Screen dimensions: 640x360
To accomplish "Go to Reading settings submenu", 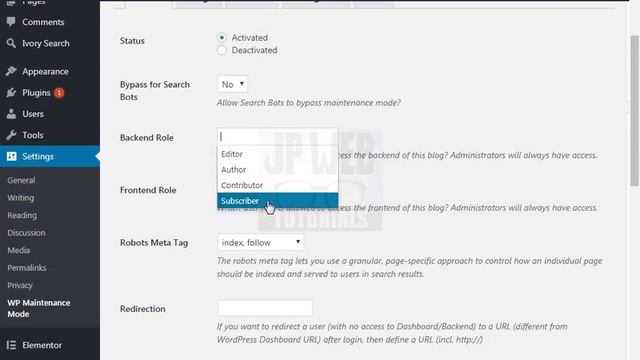I will click(22, 215).
